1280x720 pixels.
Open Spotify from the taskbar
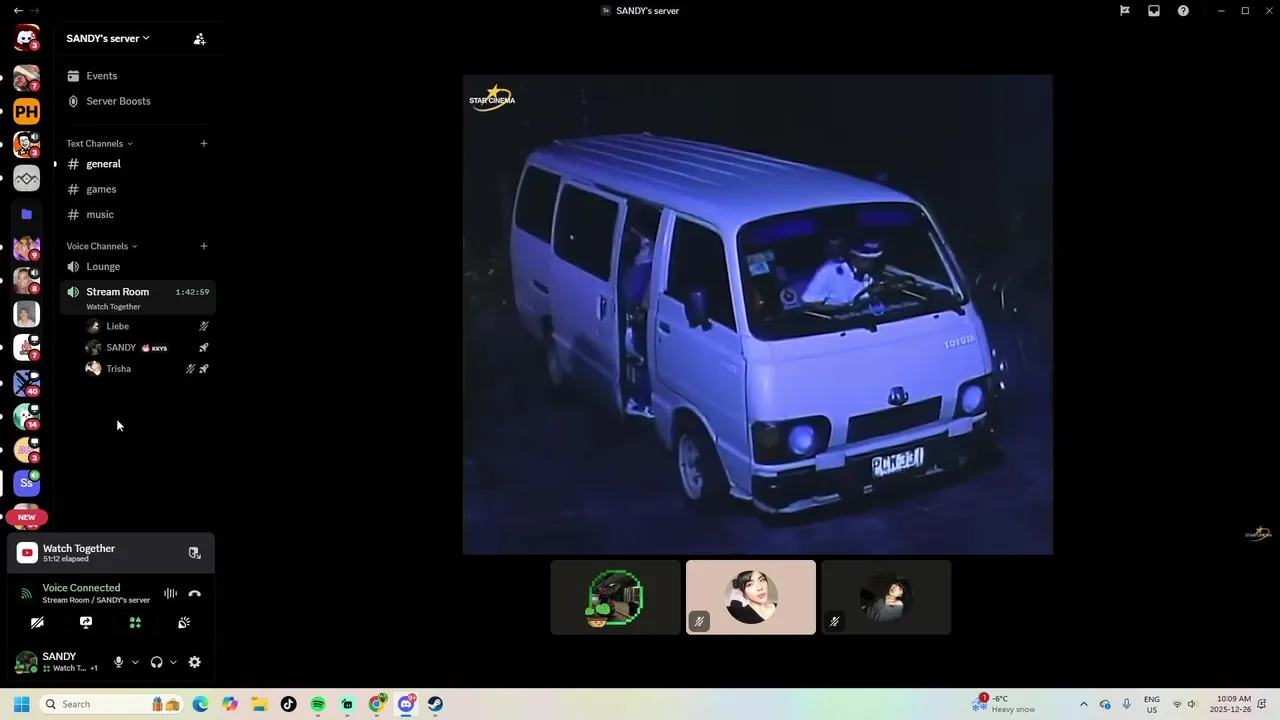point(318,704)
